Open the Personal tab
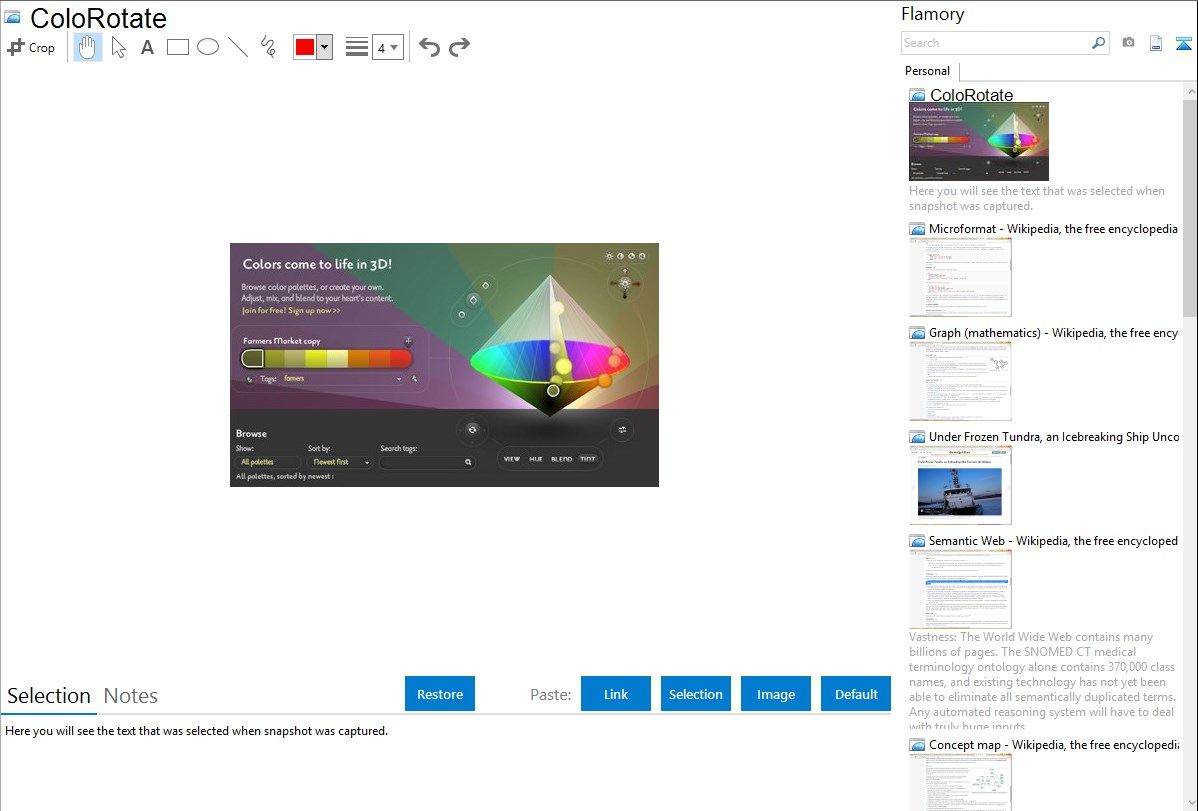 927,71
